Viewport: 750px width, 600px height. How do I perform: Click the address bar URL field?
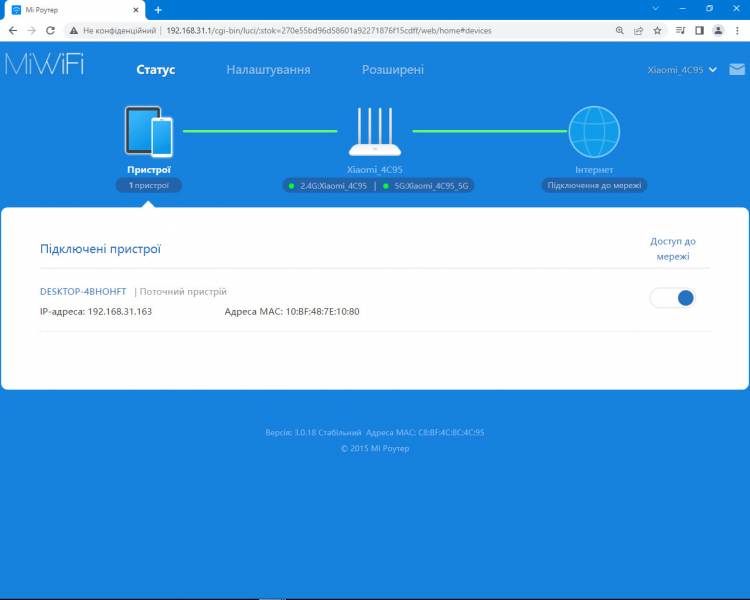[329, 31]
